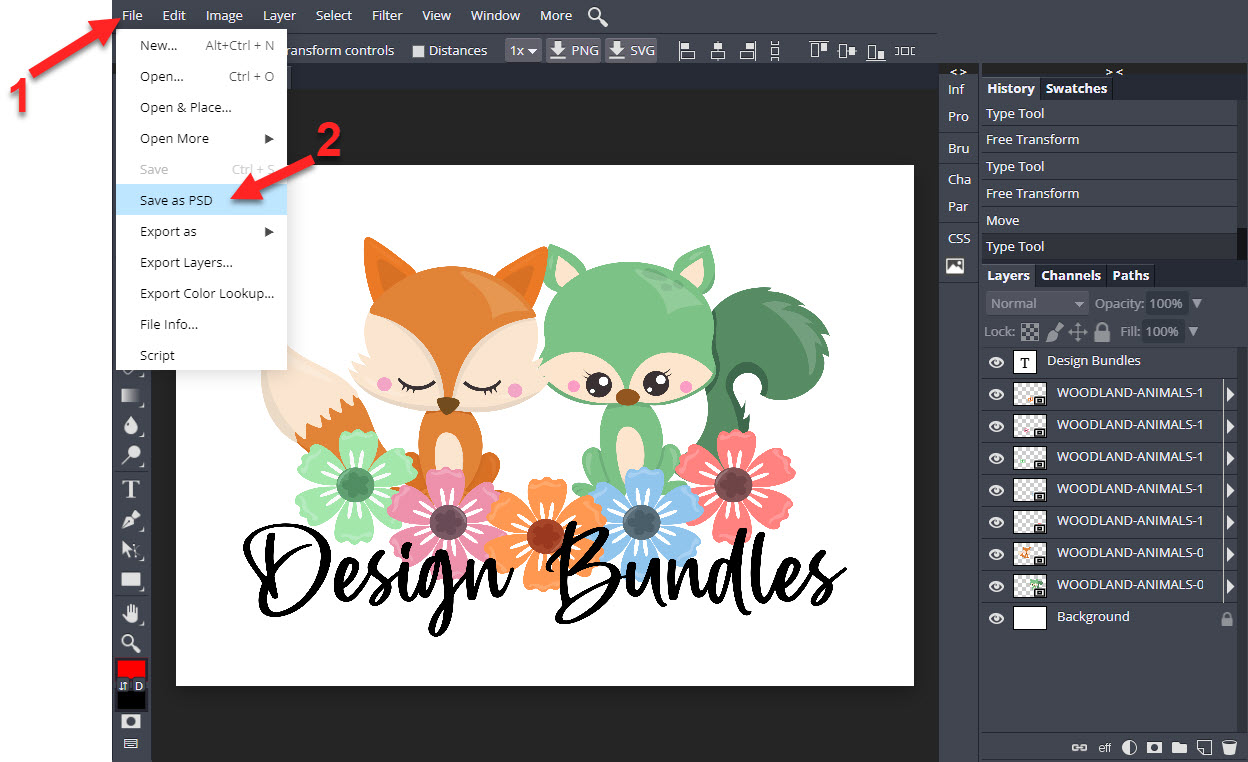This screenshot has width=1248, height=762.
Task: Open layer effects via eff button
Action: [x=1105, y=747]
